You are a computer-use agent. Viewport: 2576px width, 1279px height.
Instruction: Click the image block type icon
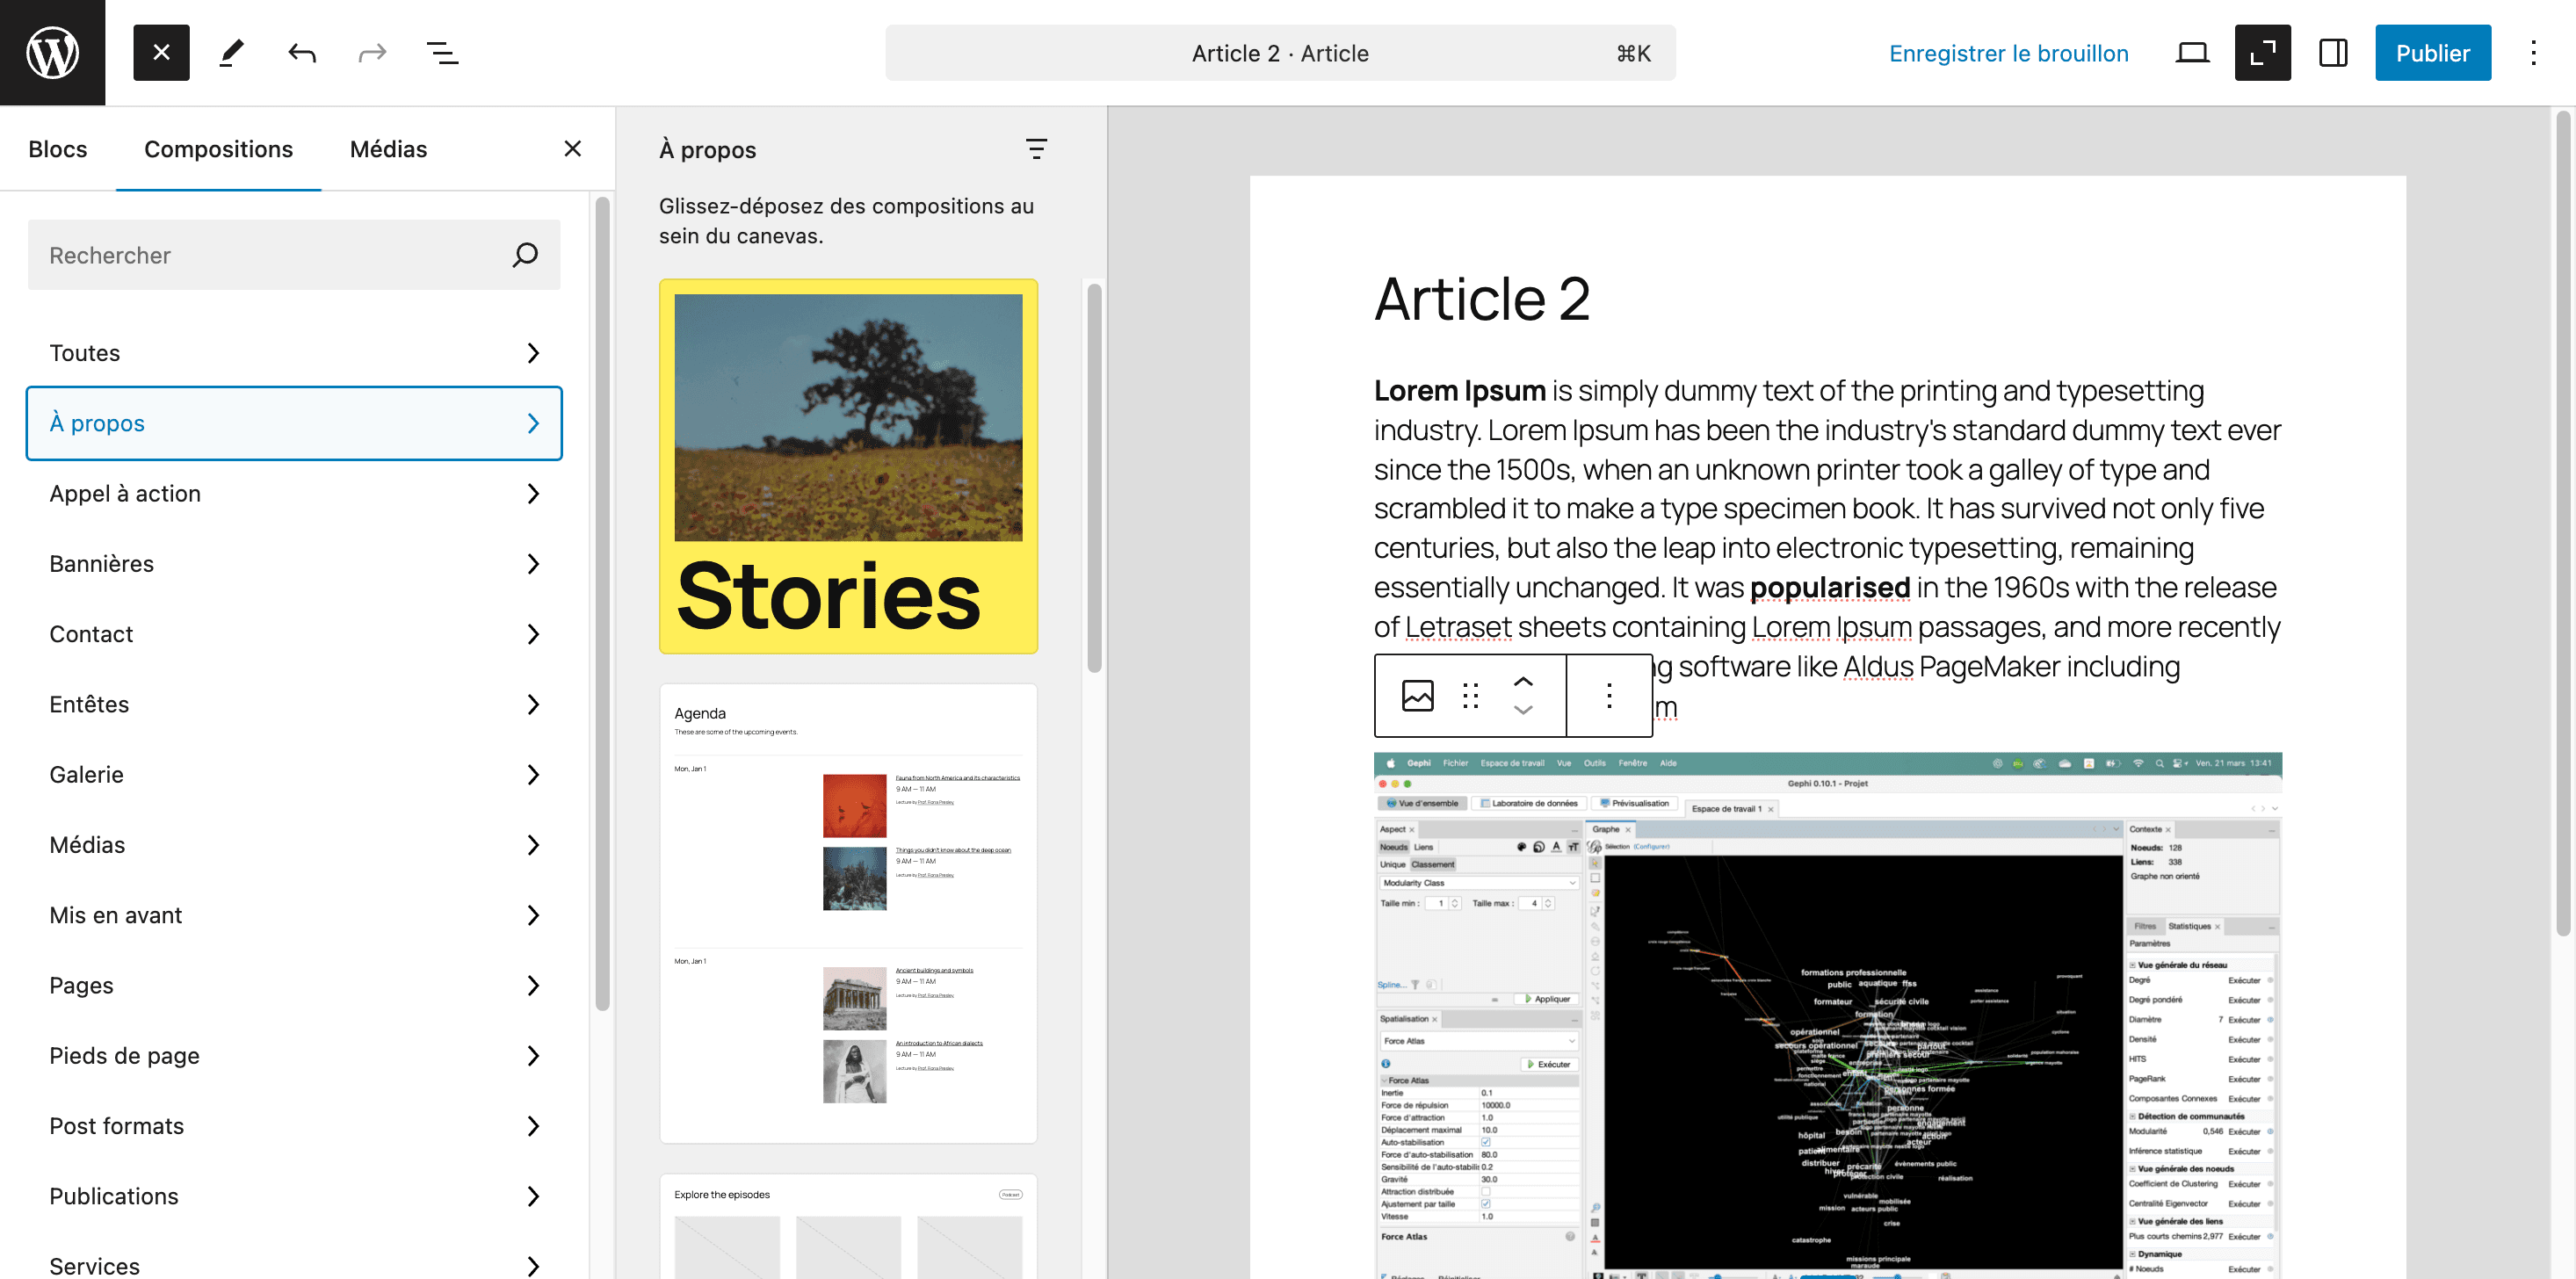(1417, 695)
